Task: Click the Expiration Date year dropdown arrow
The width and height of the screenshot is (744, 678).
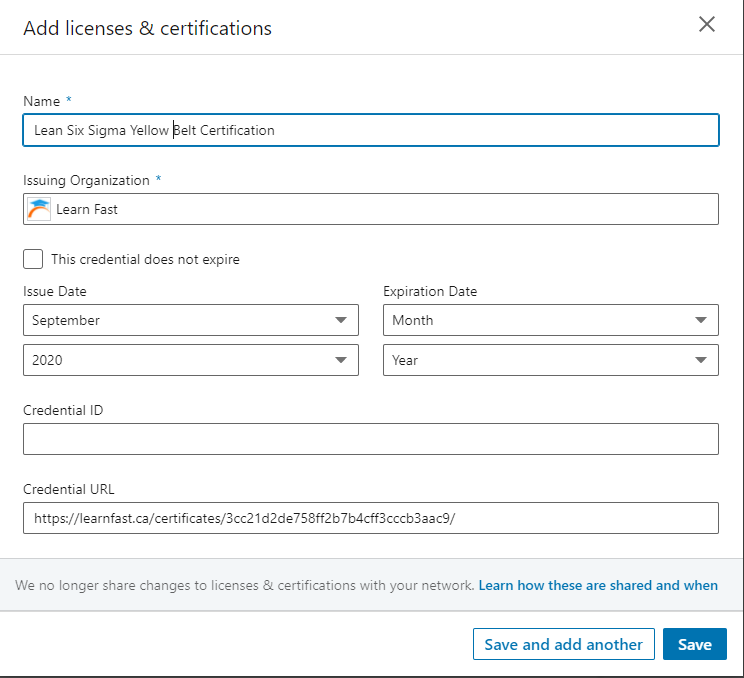Action: coord(700,361)
